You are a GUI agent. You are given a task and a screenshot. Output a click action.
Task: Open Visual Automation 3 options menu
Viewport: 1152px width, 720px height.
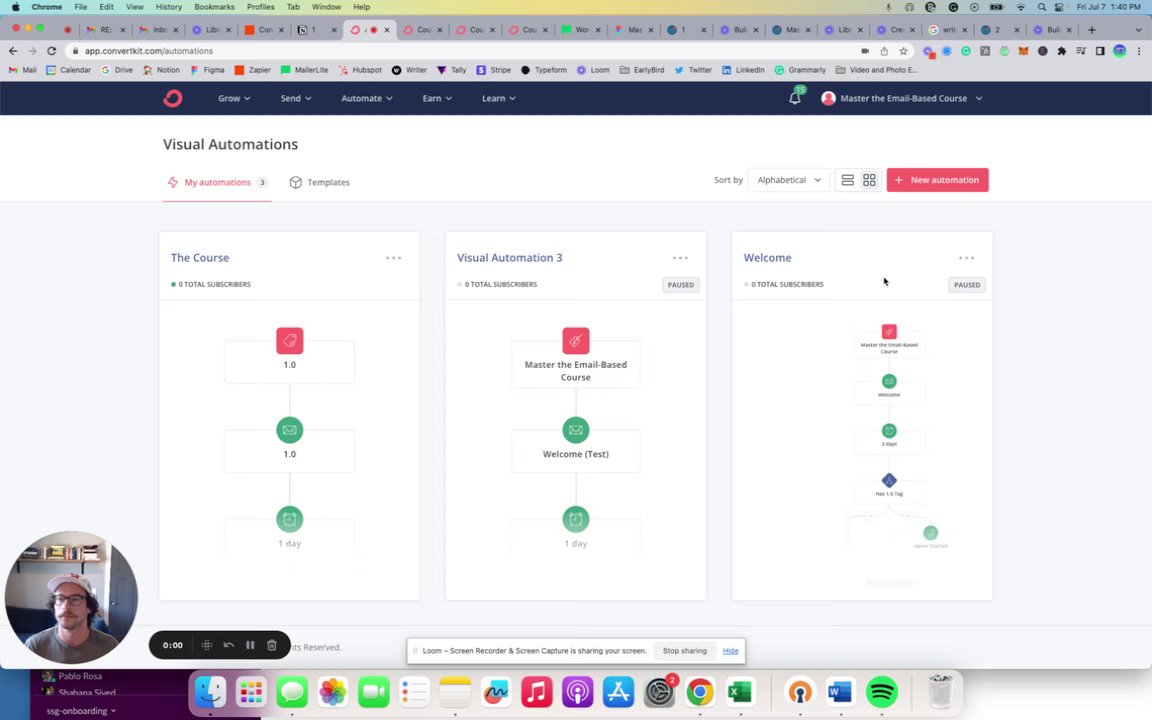[x=680, y=258]
